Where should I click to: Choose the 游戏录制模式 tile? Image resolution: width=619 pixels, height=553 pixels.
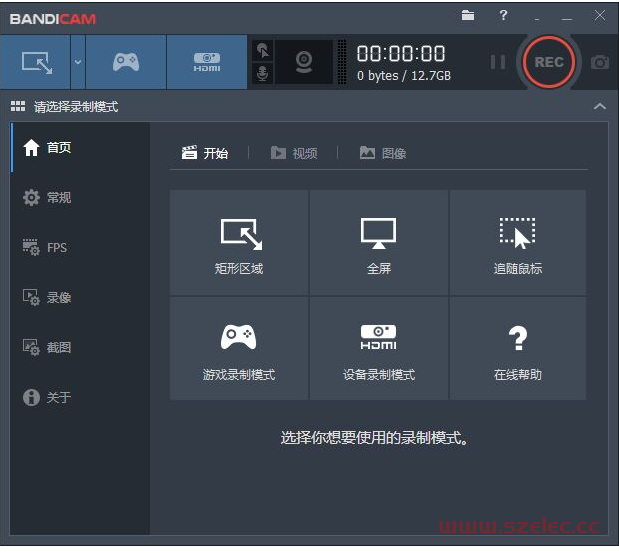point(239,348)
